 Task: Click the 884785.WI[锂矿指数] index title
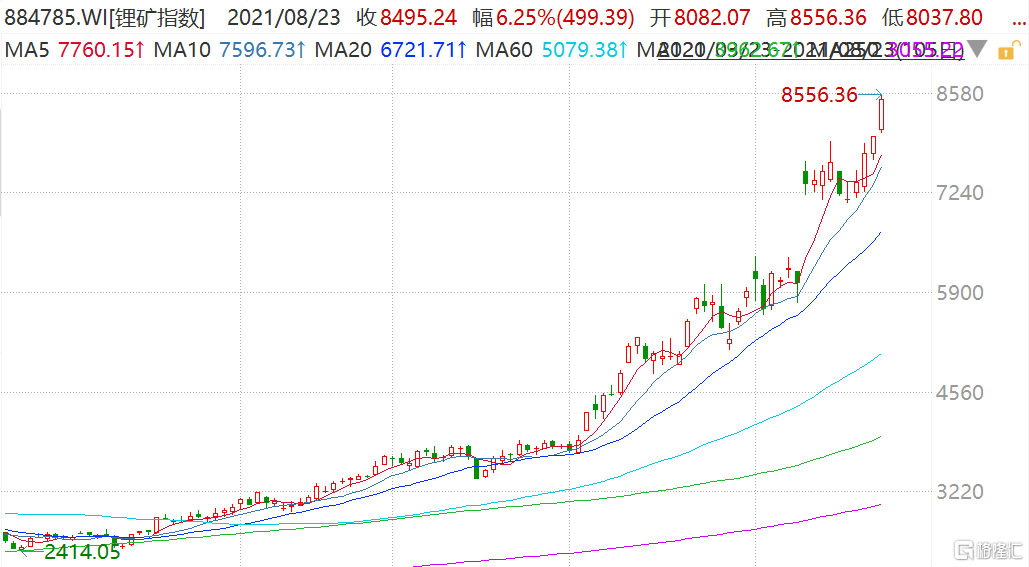104,18
